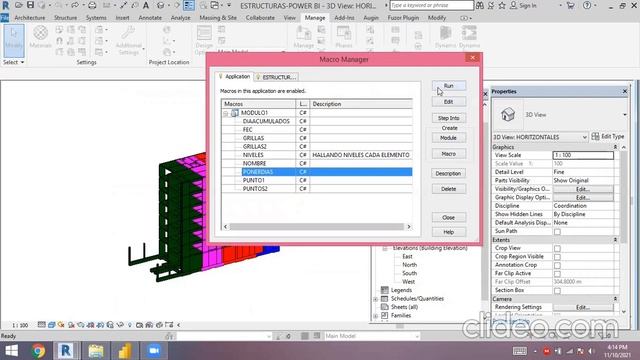Click the Detail Level icon in view control bar

[41, 325]
